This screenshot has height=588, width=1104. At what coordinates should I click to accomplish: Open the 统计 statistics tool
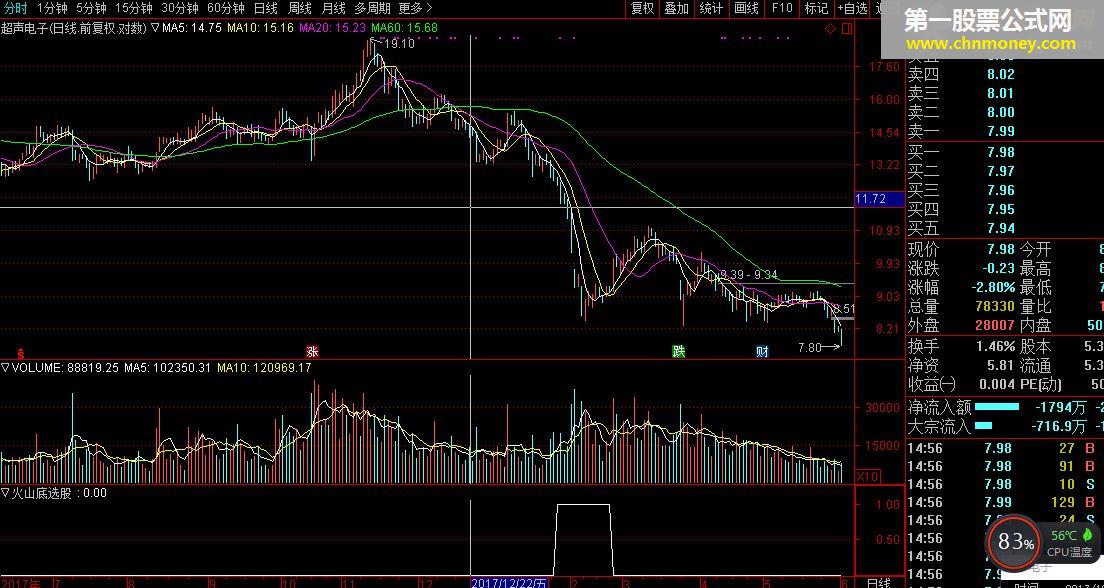click(x=711, y=8)
